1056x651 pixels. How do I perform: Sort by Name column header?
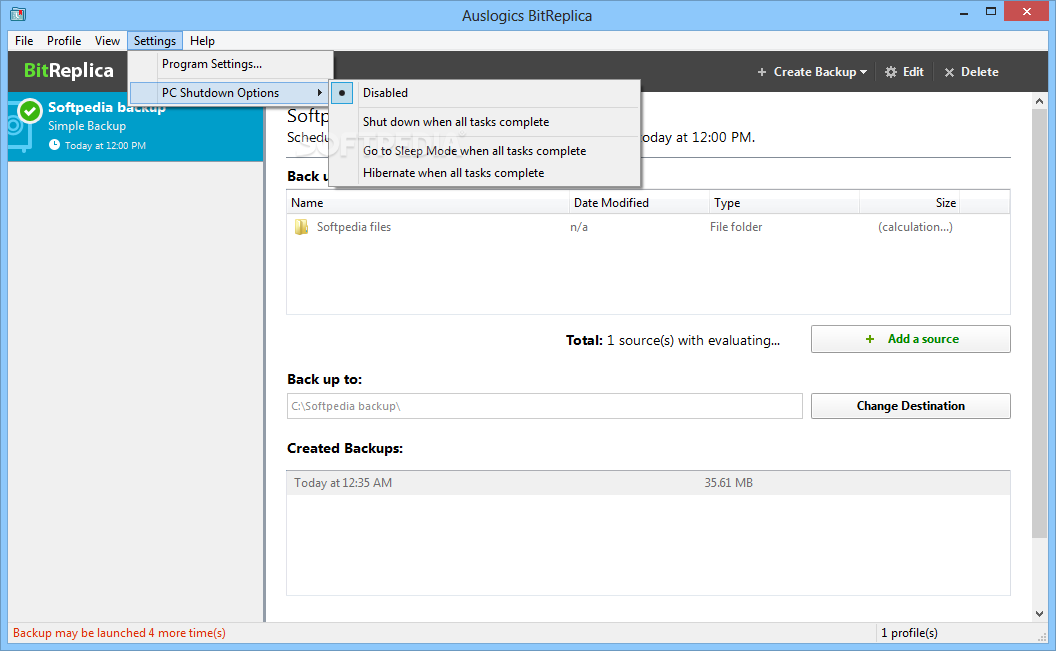click(428, 203)
